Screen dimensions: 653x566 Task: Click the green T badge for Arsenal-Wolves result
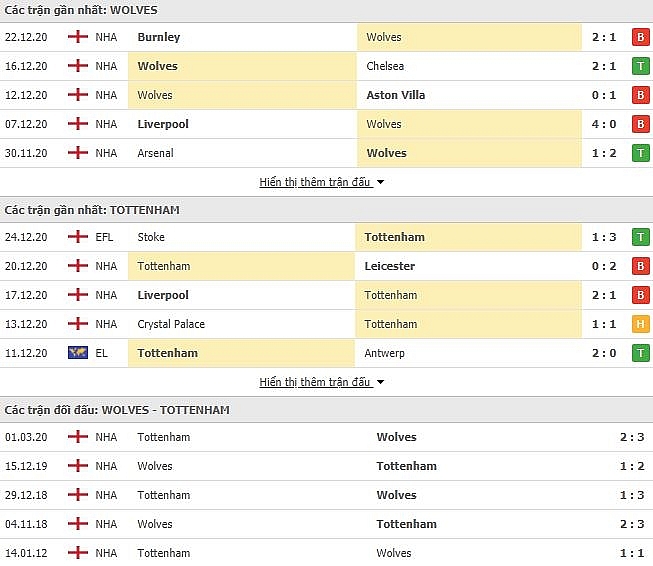click(641, 153)
